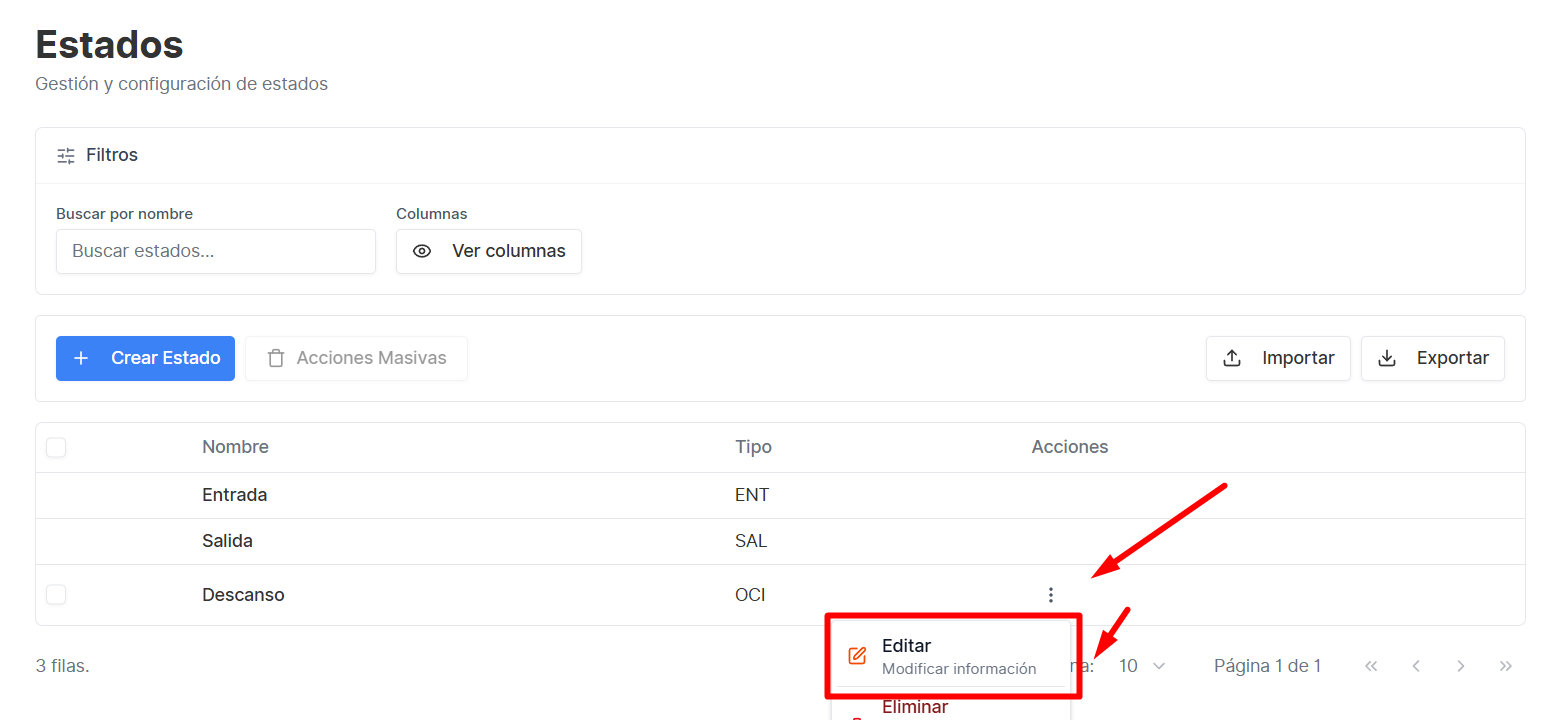Click the pencil Editar icon in menu

coord(857,656)
